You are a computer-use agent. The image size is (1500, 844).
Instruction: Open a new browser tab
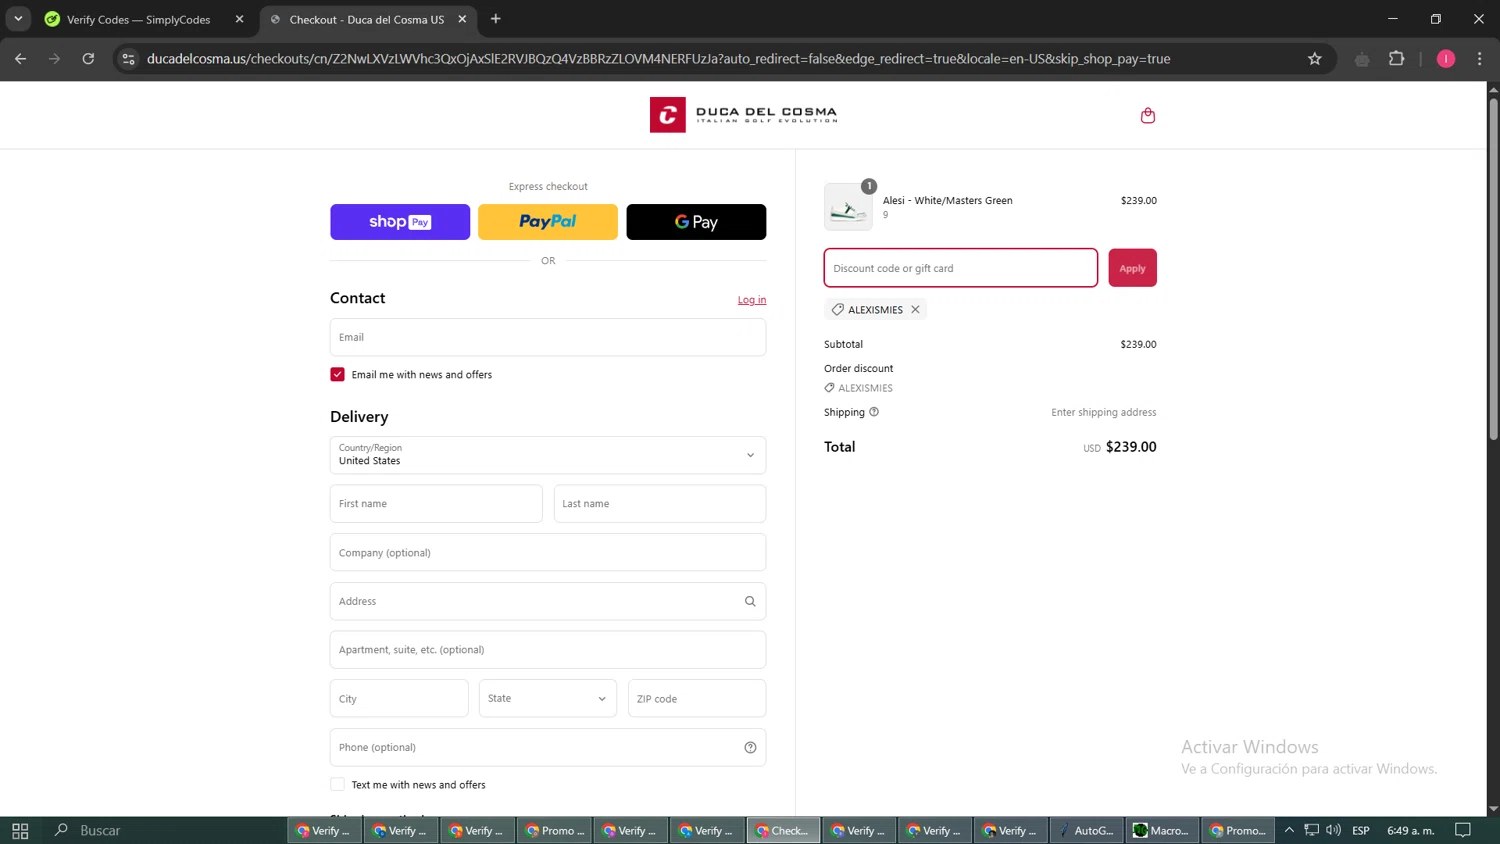point(496,19)
